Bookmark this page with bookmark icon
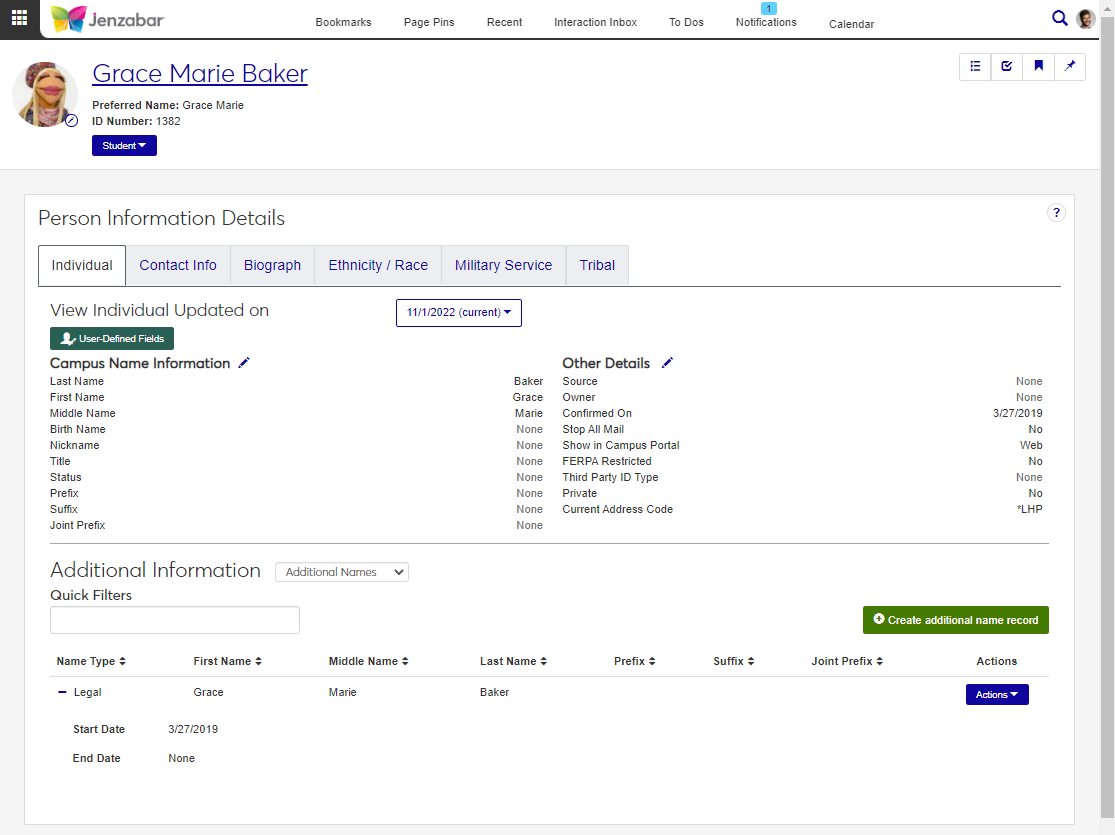The height and width of the screenshot is (835, 1115). point(1039,66)
